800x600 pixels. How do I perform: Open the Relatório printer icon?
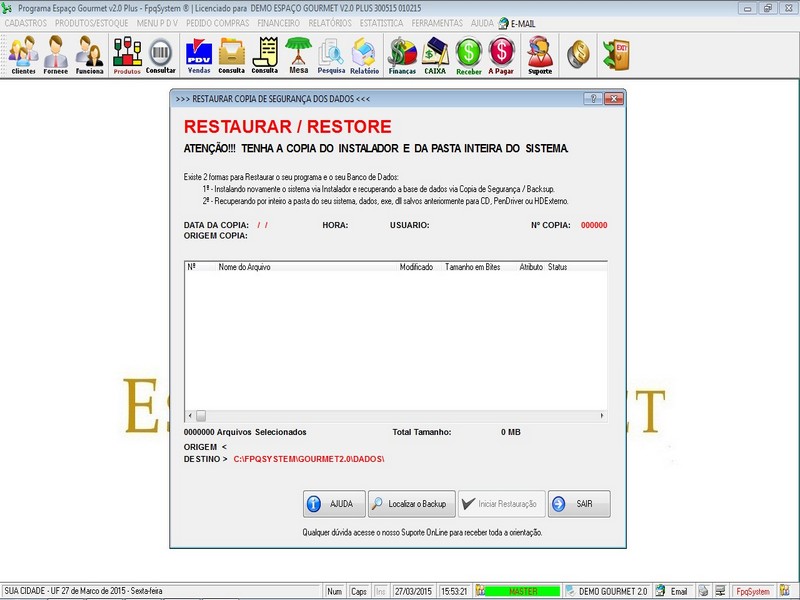click(364, 55)
